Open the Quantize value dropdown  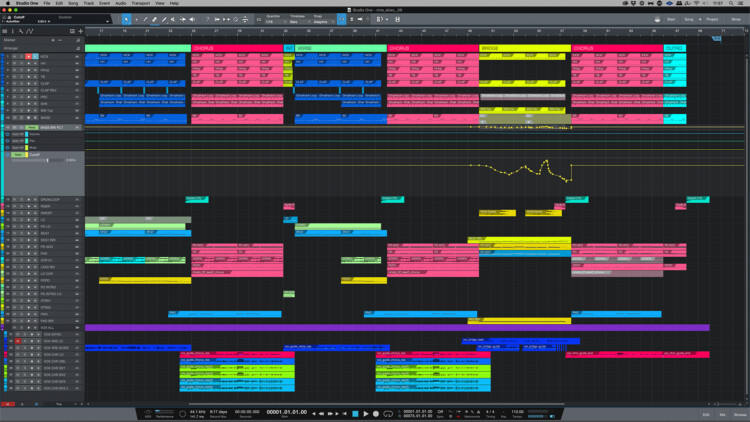point(276,22)
